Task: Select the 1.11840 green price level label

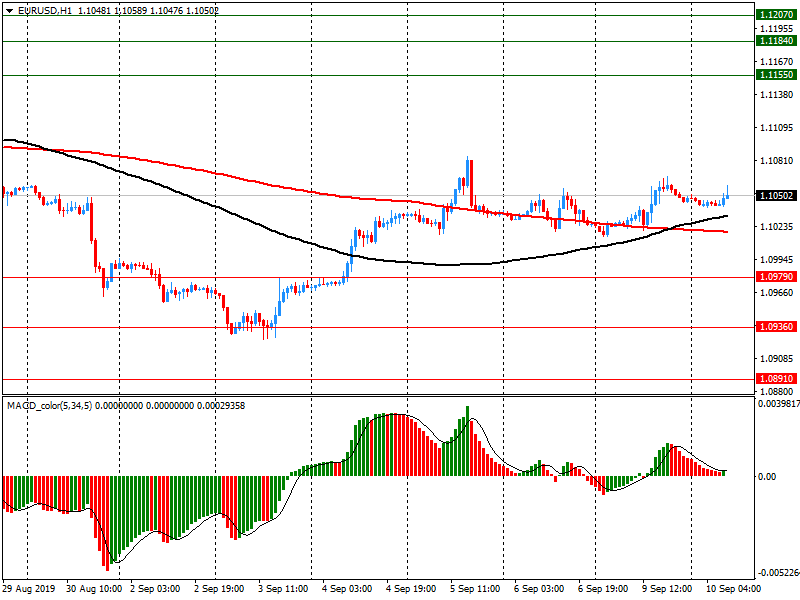Action: [x=776, y=41]
